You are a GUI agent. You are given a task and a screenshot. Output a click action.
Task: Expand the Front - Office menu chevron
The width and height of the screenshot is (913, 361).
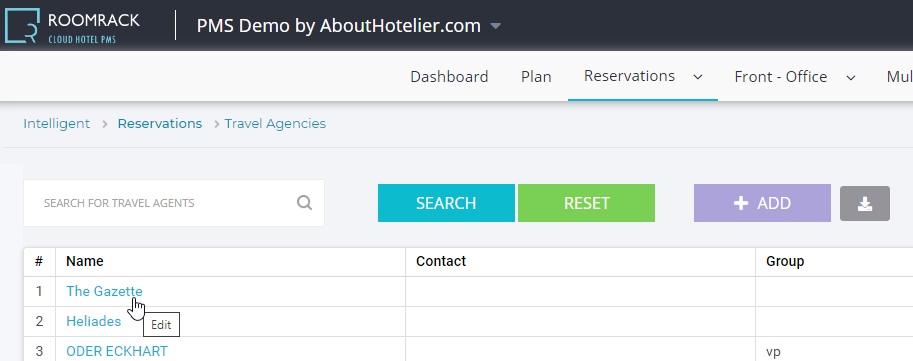coord(851,77)
